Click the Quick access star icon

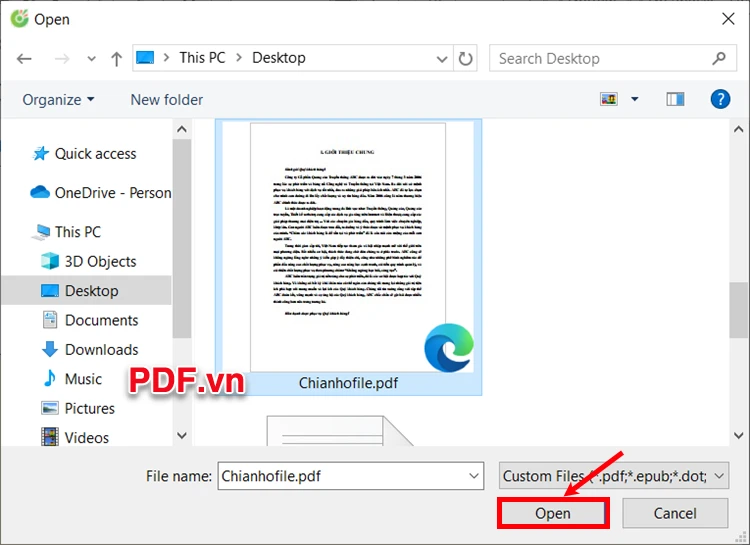(x=41, y=154)
